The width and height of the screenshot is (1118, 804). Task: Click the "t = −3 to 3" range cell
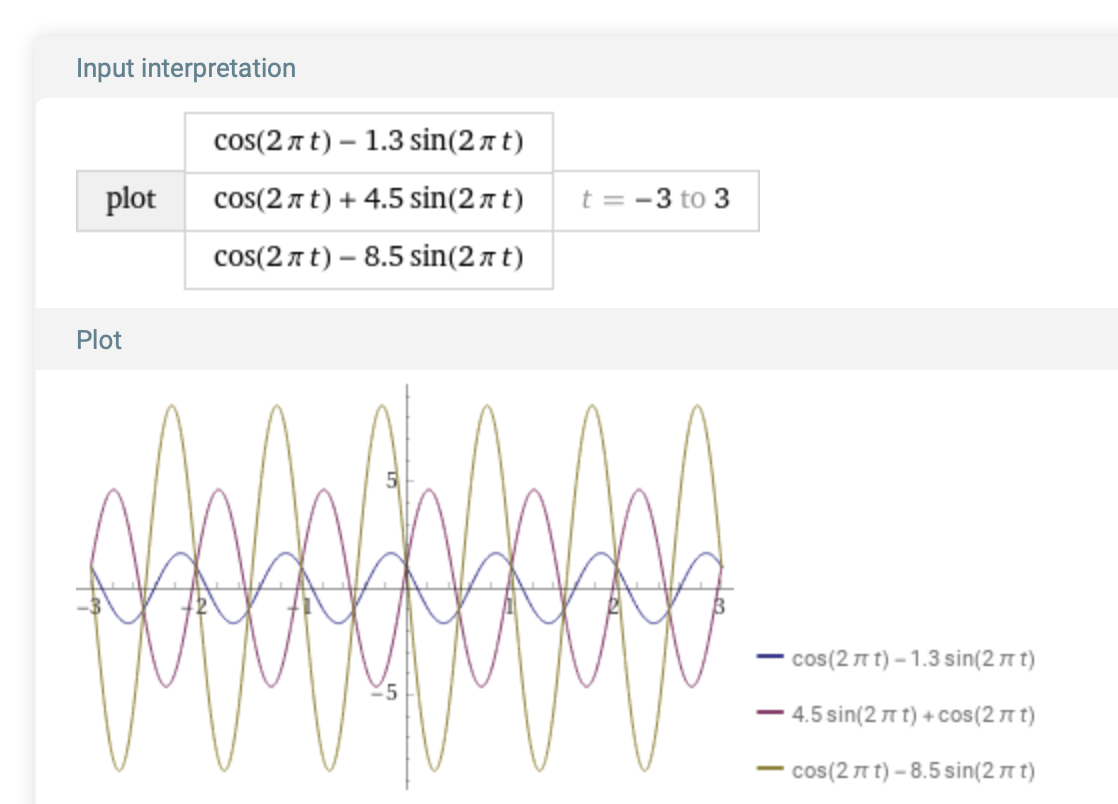655,200
